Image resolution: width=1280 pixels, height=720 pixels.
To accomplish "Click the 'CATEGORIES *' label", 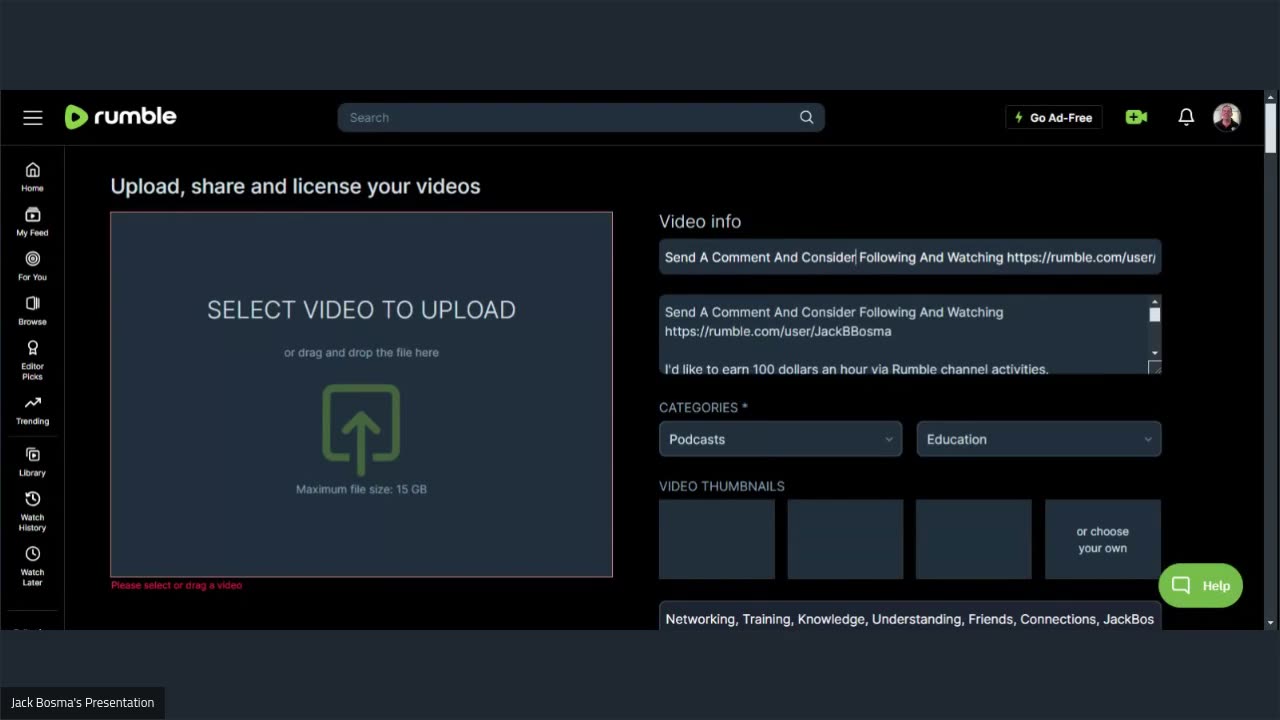I will [x=703, y=407].
